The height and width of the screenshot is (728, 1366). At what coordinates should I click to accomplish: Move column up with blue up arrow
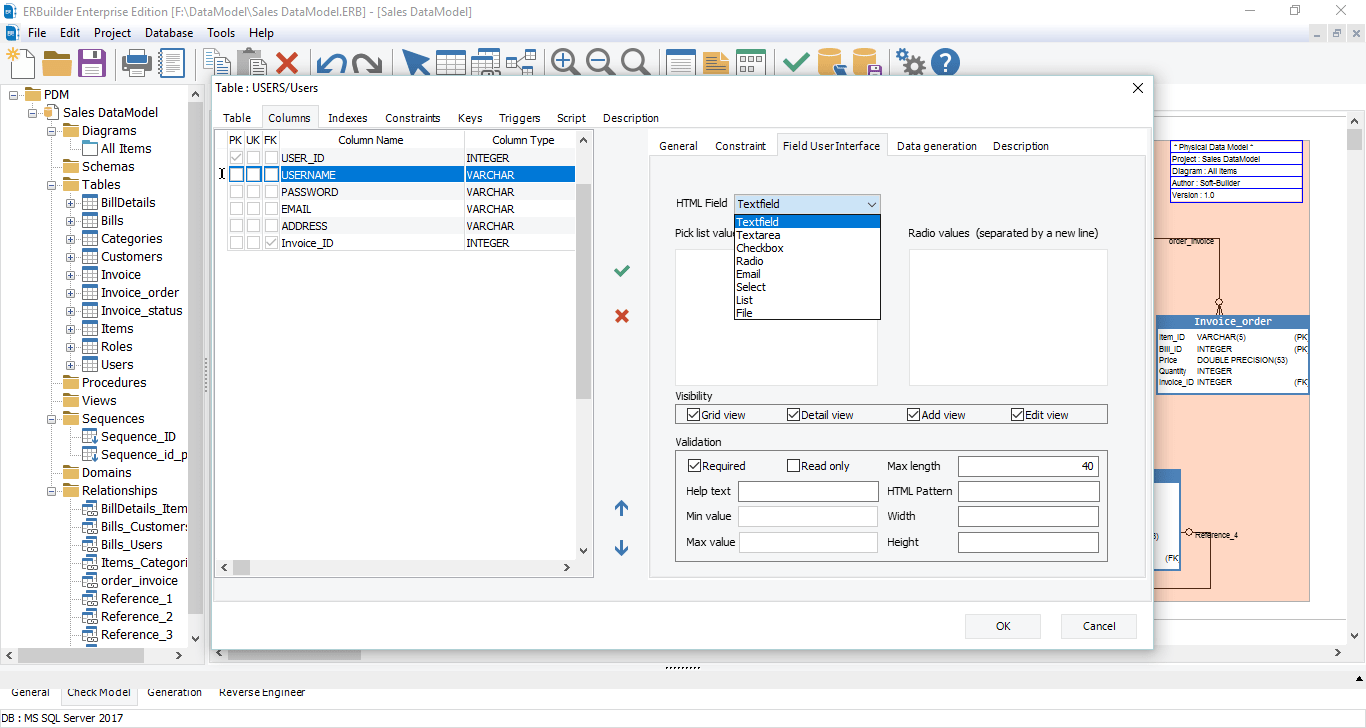click(622, 508)
